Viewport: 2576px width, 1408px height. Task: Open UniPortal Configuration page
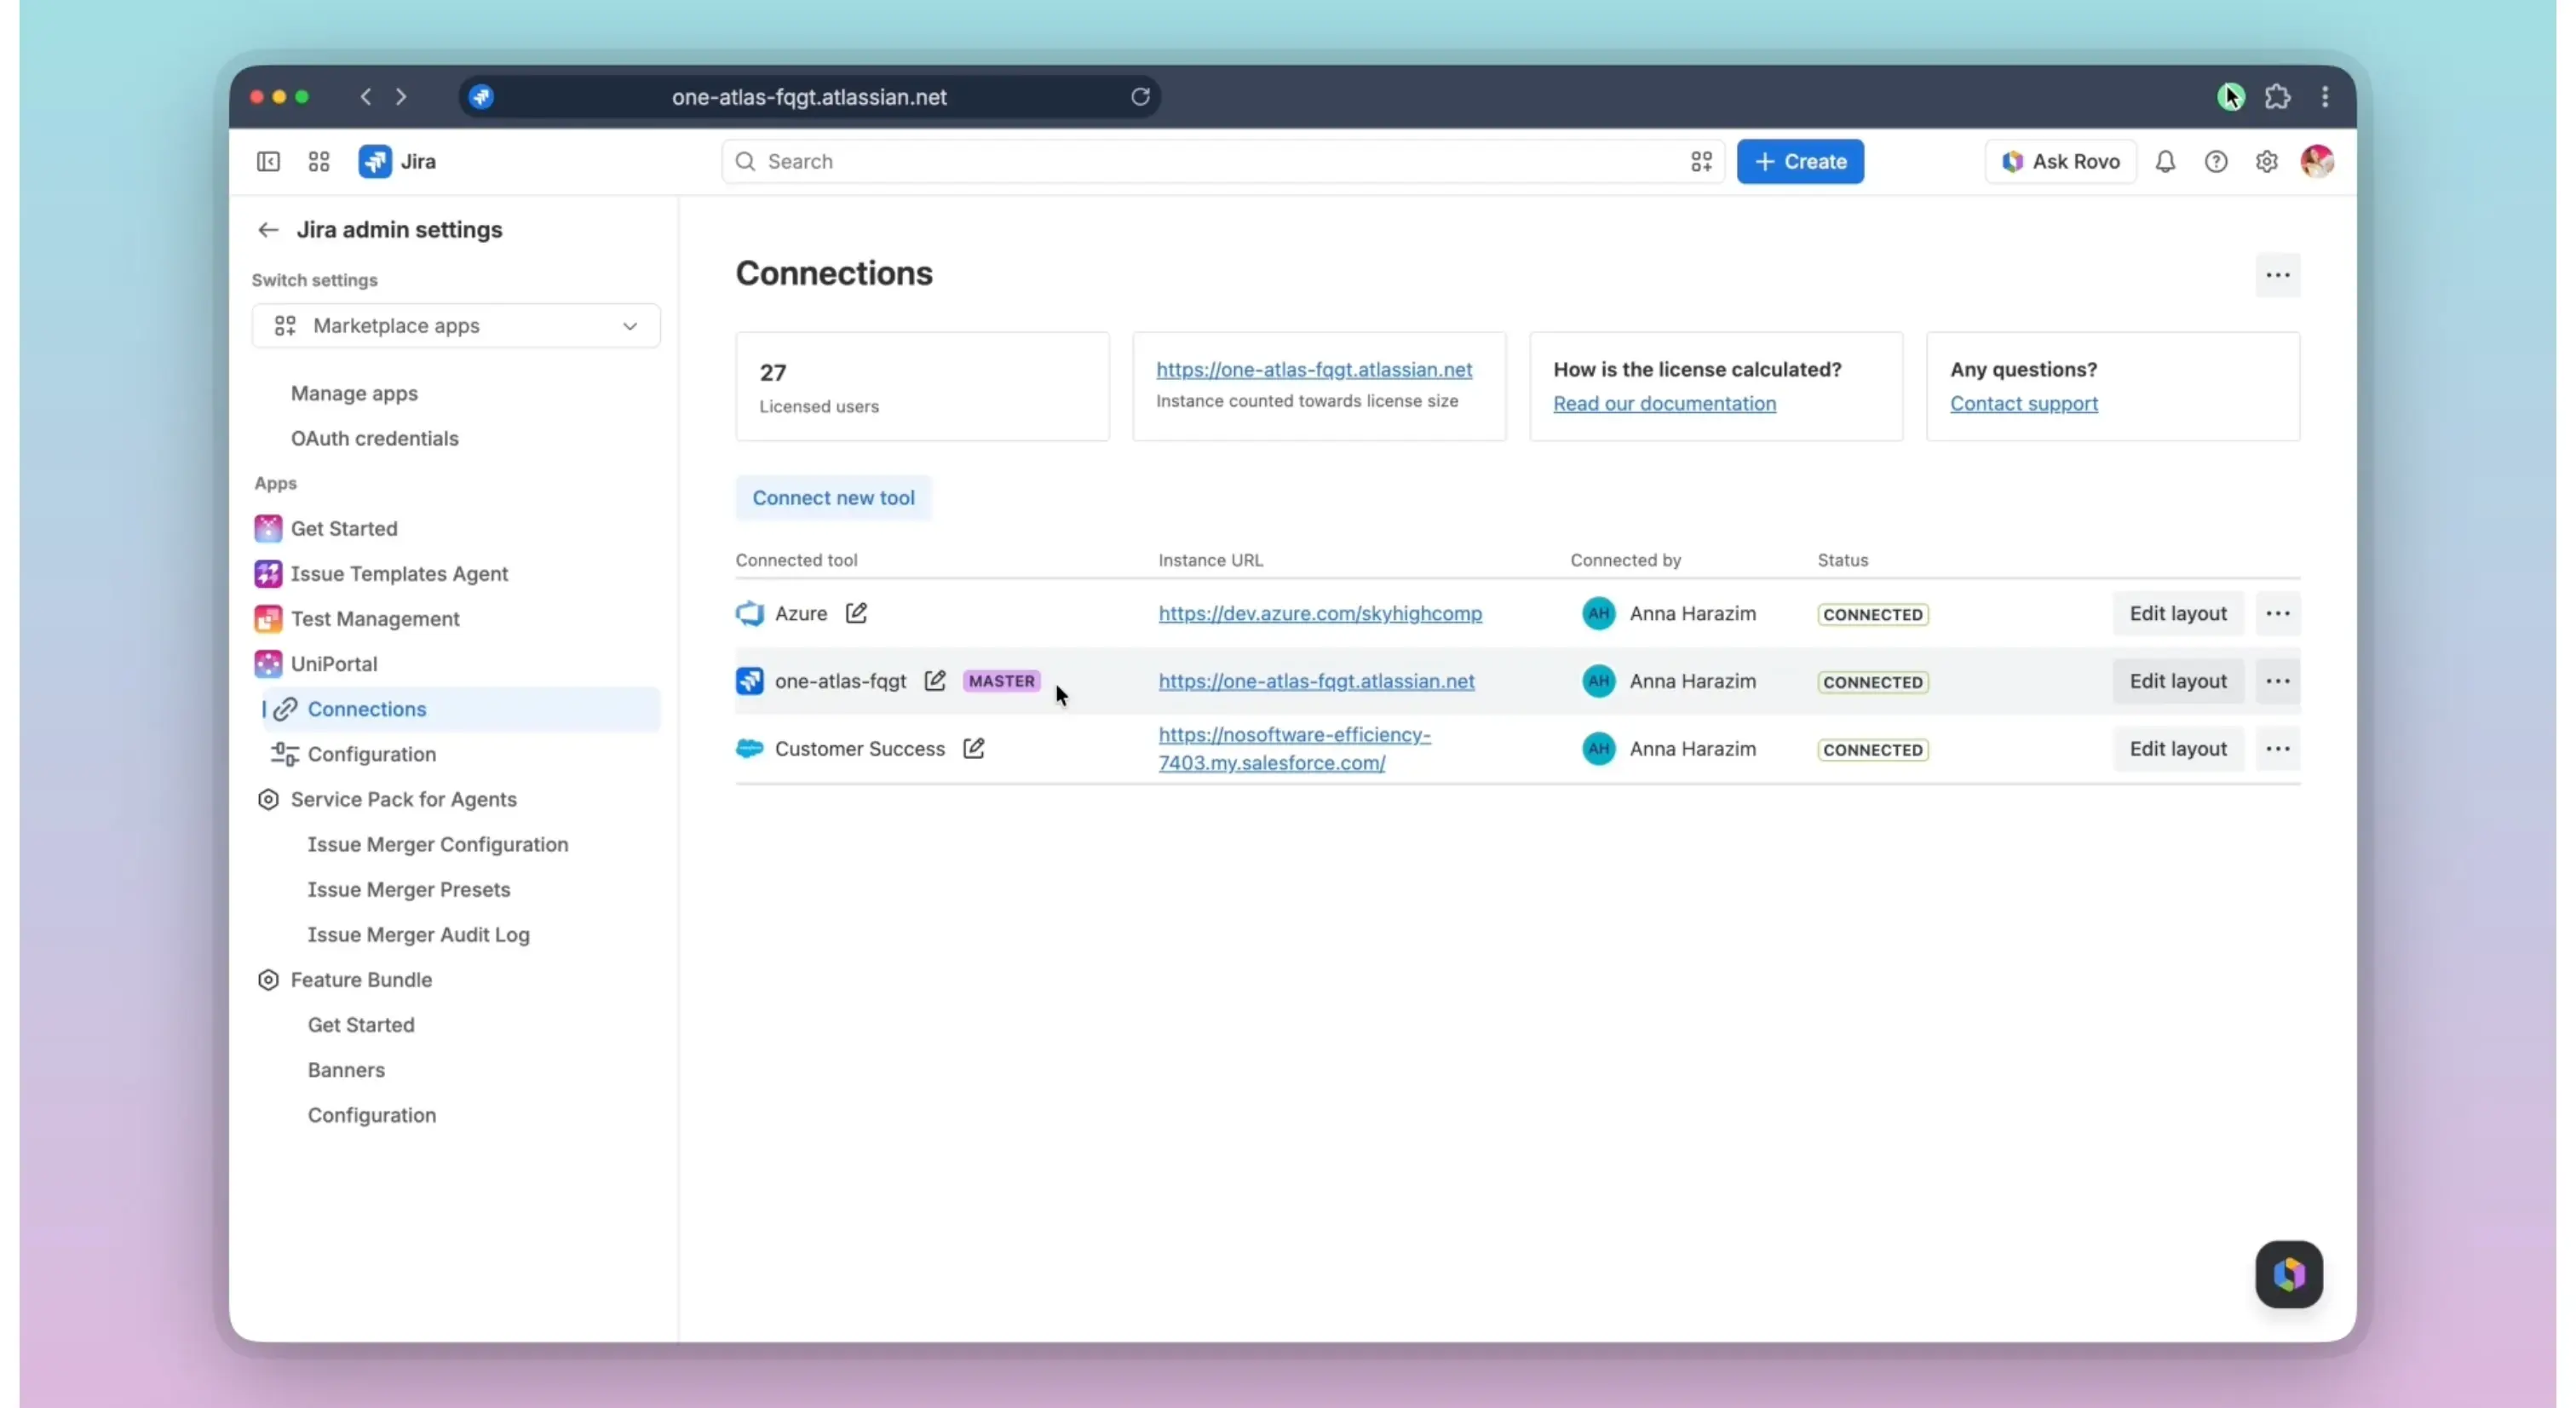tap(371, 754)
